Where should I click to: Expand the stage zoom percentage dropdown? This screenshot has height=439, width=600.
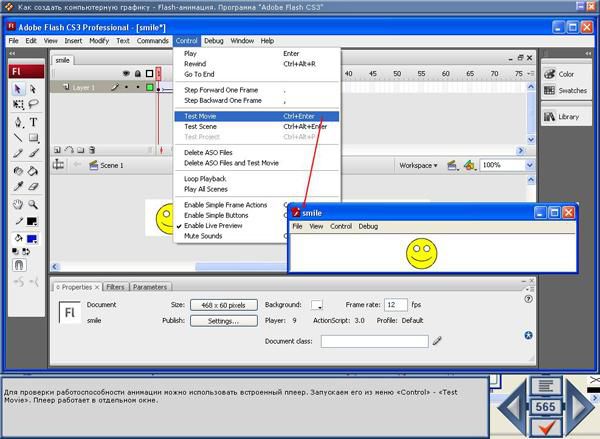coord(535,165)
